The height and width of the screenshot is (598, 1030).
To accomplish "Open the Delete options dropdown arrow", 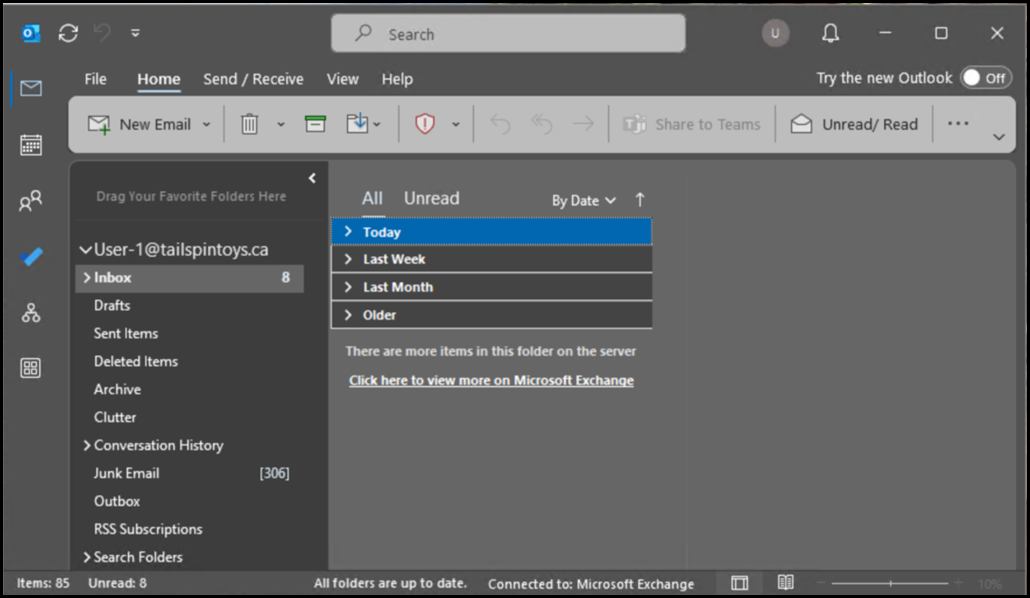I will pos(280,124).
